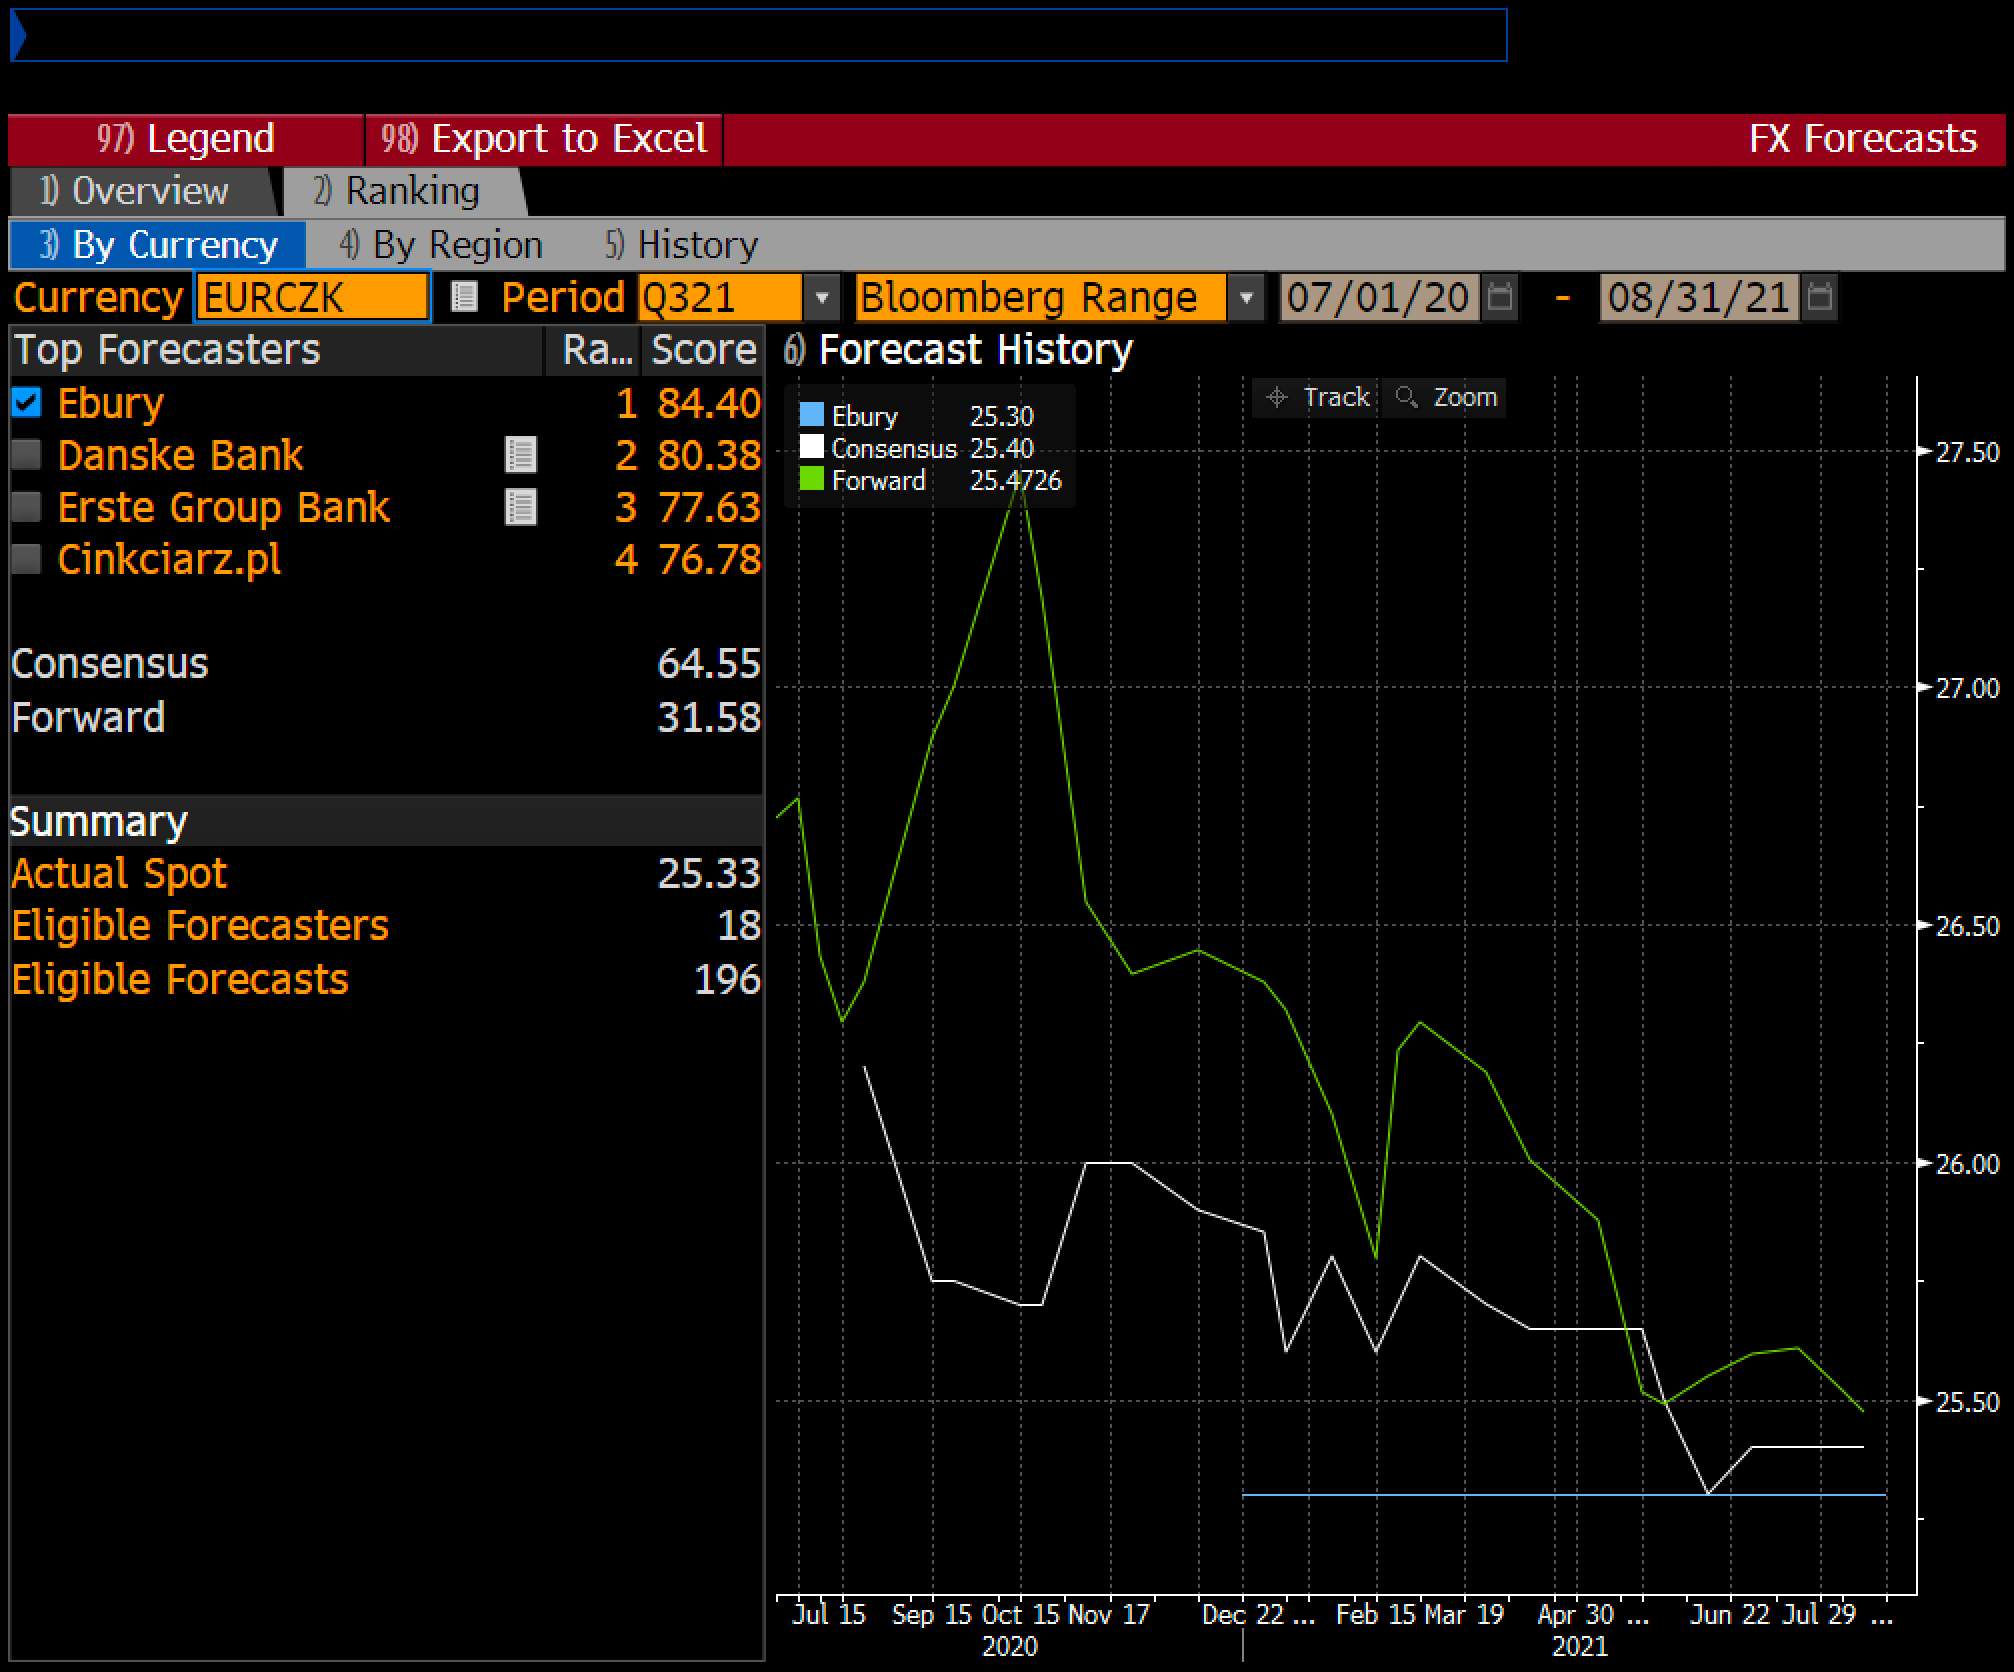This screenshot has width=2014, height=1672.
Task: Expand the Bloomberg Range dropdown arrow
Action: point(1246,298)
